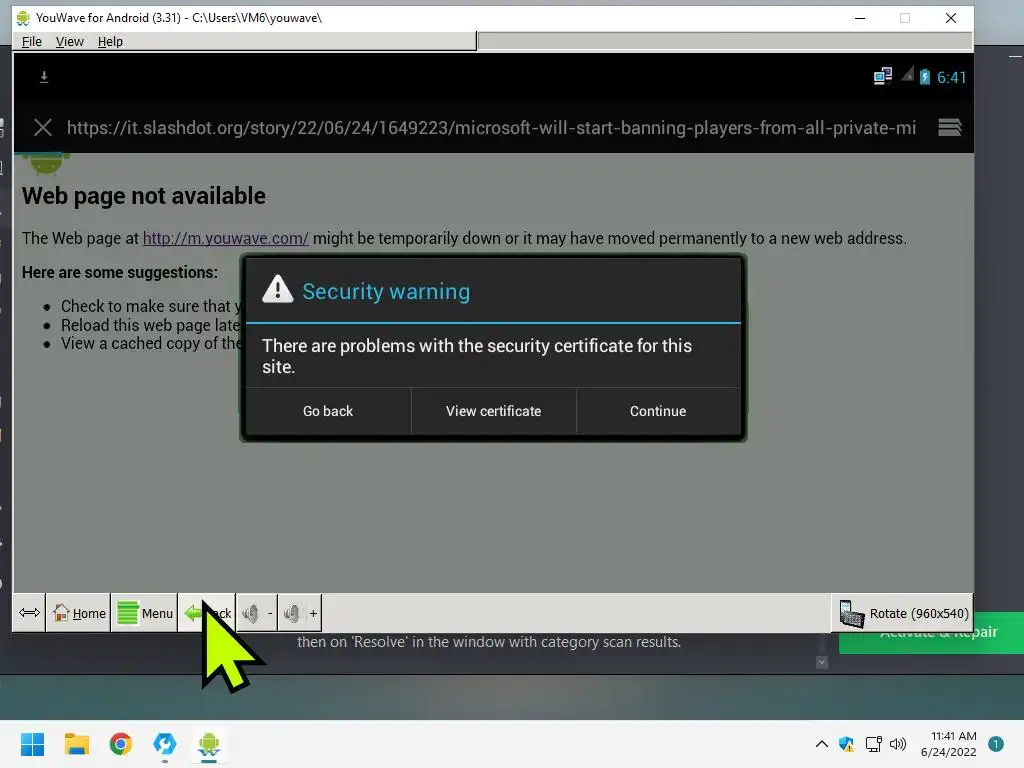Viewport: 1024px width, 768px height.
Task: Select the YouWave Android taskbar icon
Action: (209, 744)
